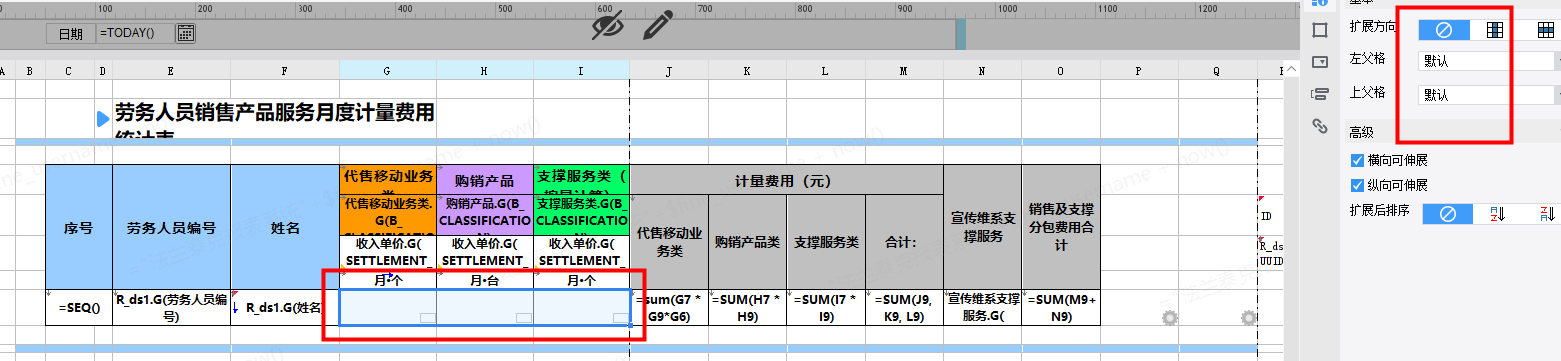The height and width of the screenshot is (361, 1561).
Task: Toggle 横向可伸展 checkbox
Action: tap(1357, 160)
